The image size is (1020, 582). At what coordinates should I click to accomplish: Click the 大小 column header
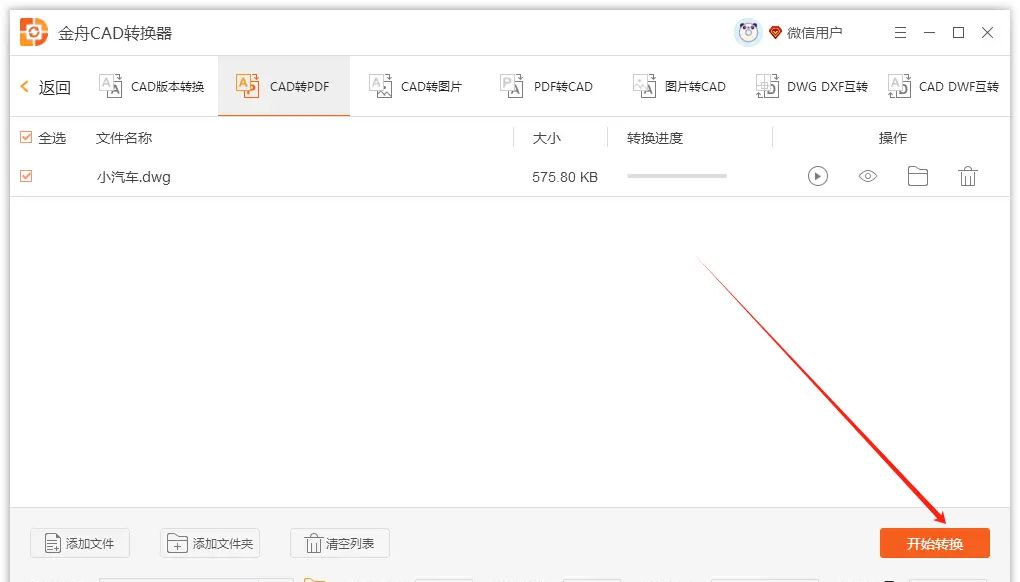(546, 138)
